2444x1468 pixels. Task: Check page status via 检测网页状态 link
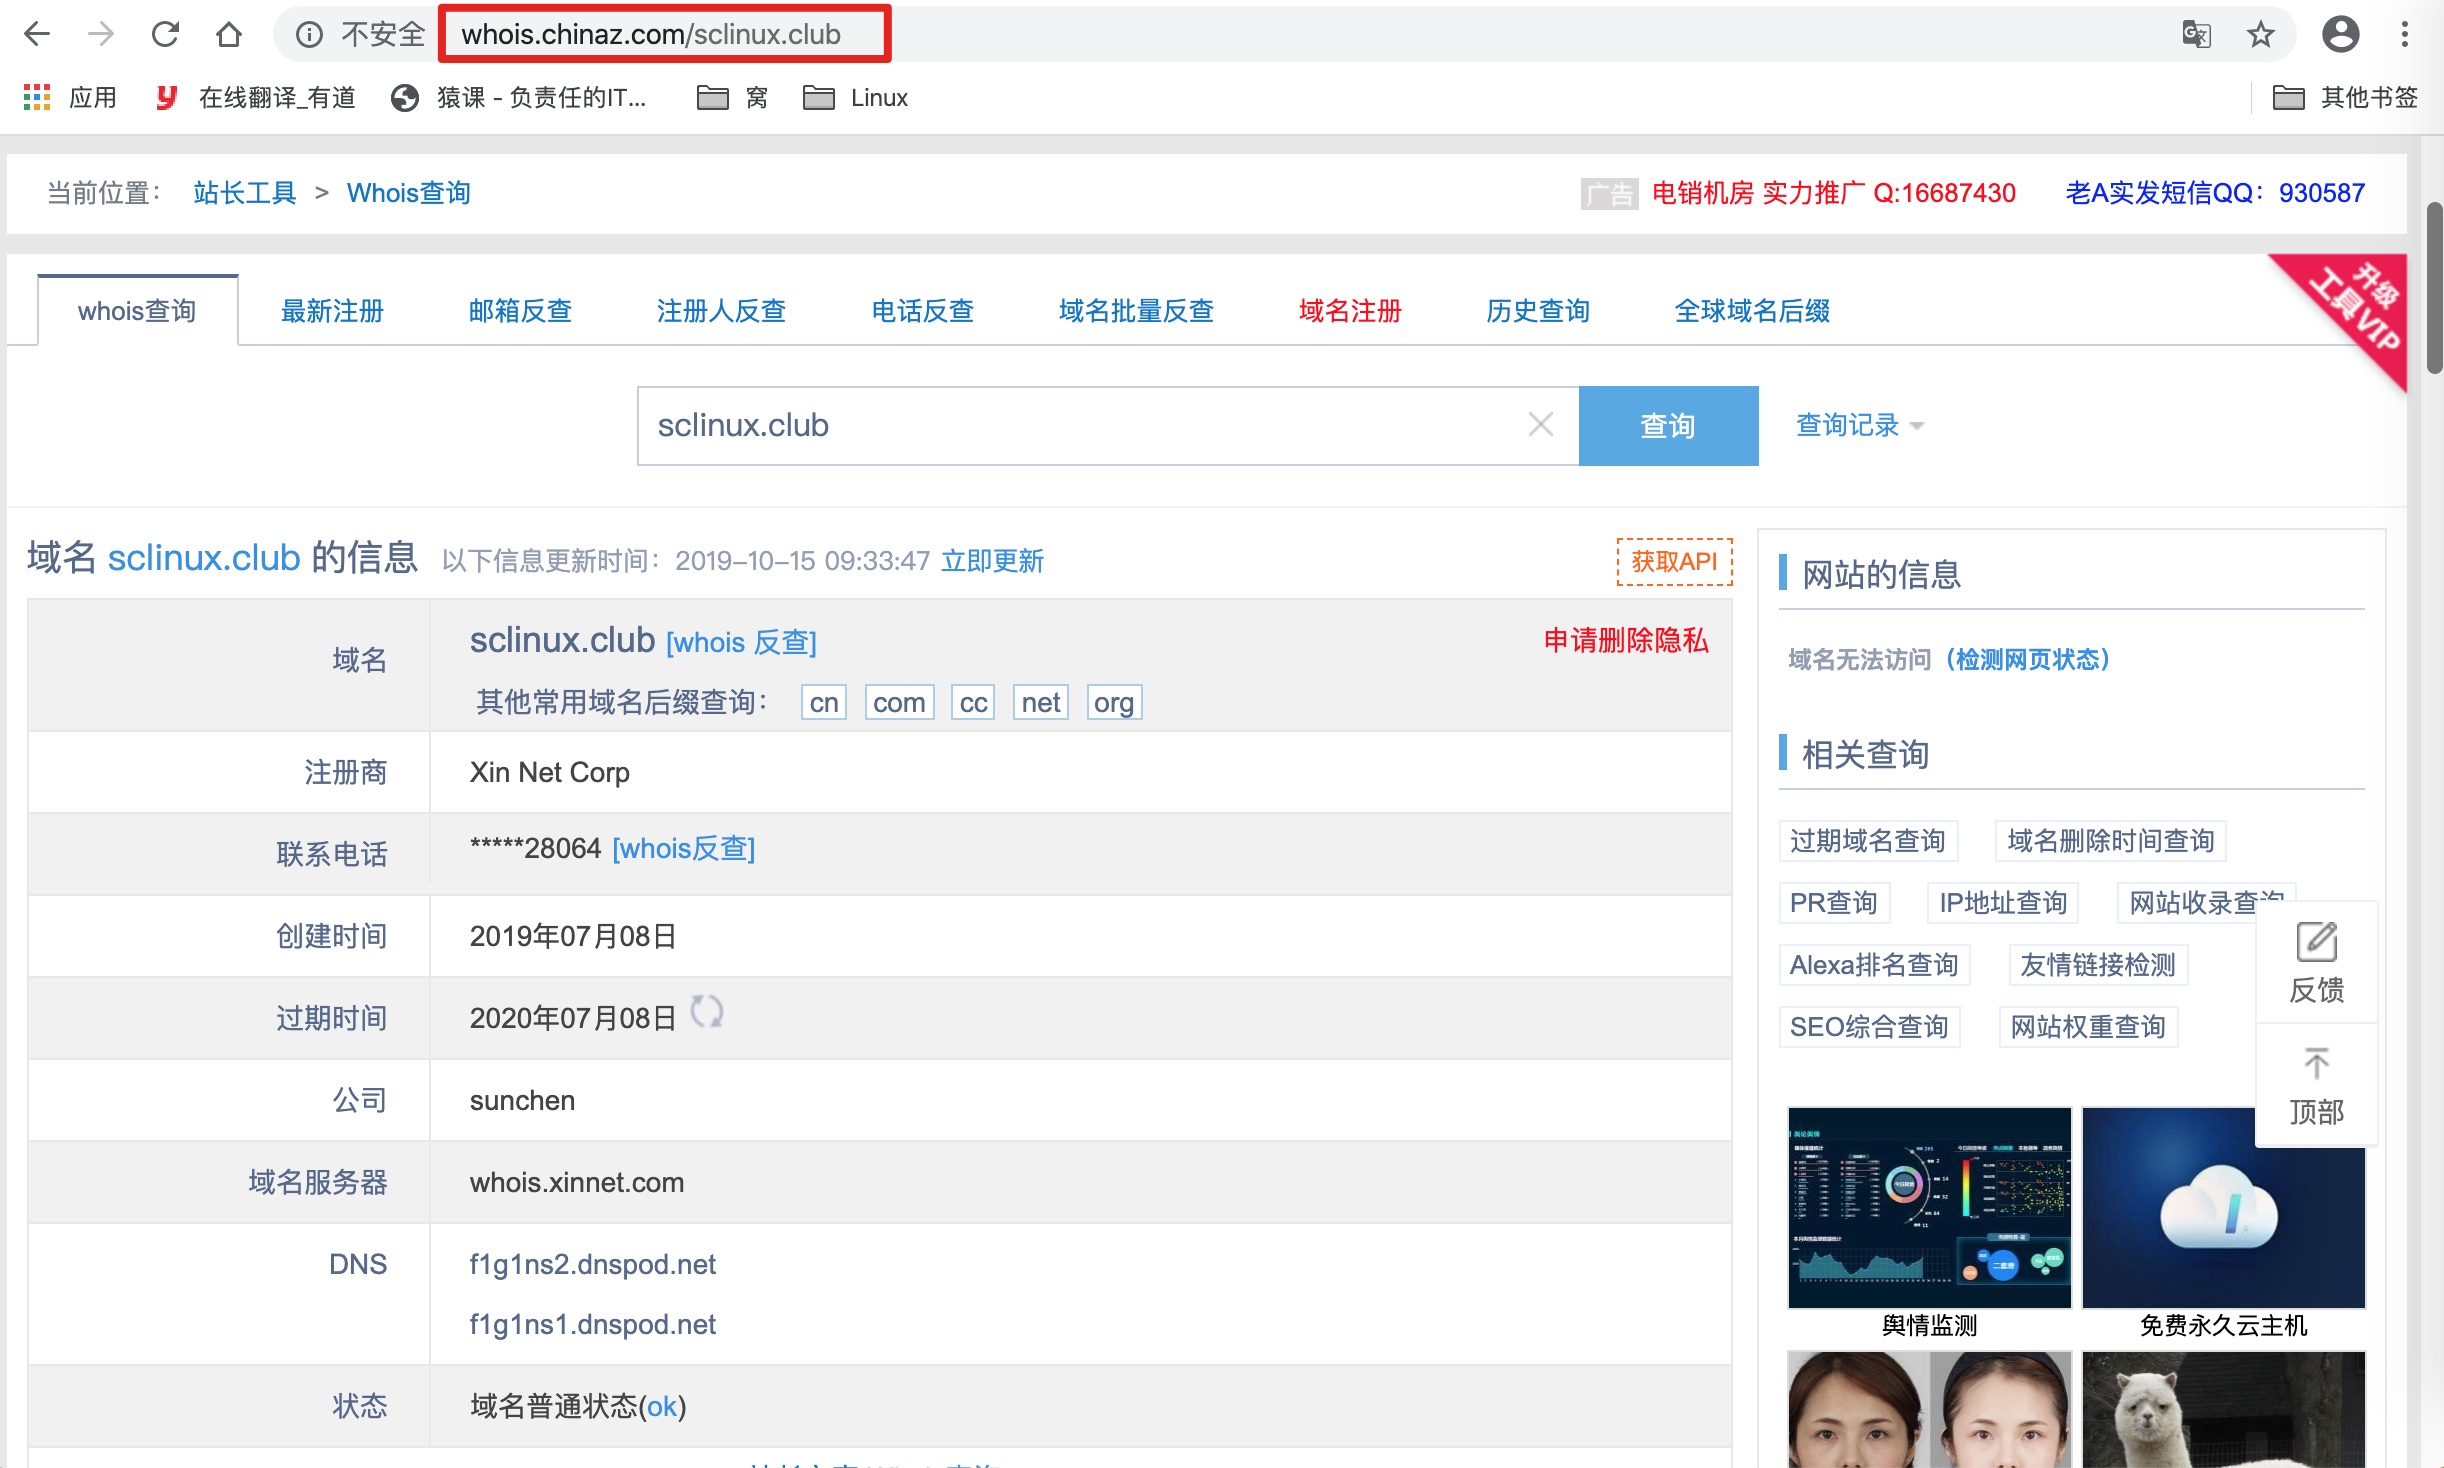(2028, 659)
